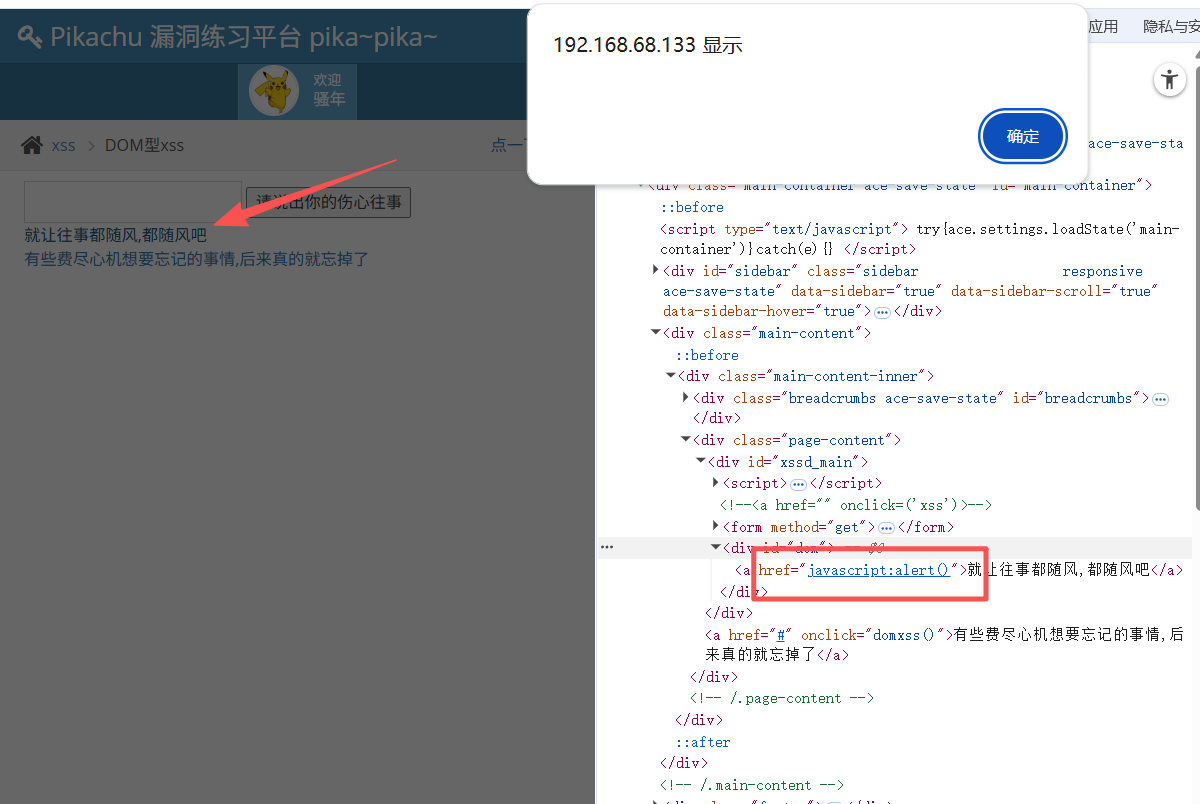Click the DOM型xss breadcrumb text
The height and width of the screenshot is (804, 1200).
point(145,146)
